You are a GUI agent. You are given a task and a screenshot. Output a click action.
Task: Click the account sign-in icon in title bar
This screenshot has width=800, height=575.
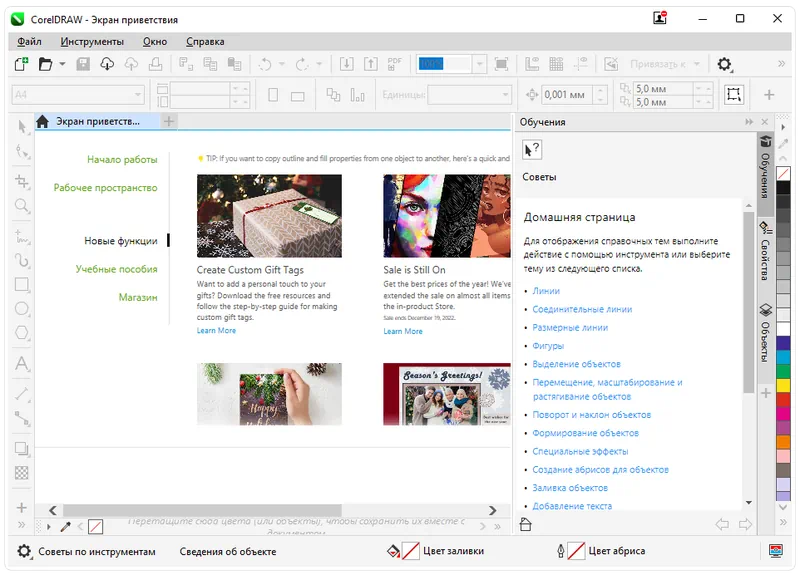coord(660,18)
